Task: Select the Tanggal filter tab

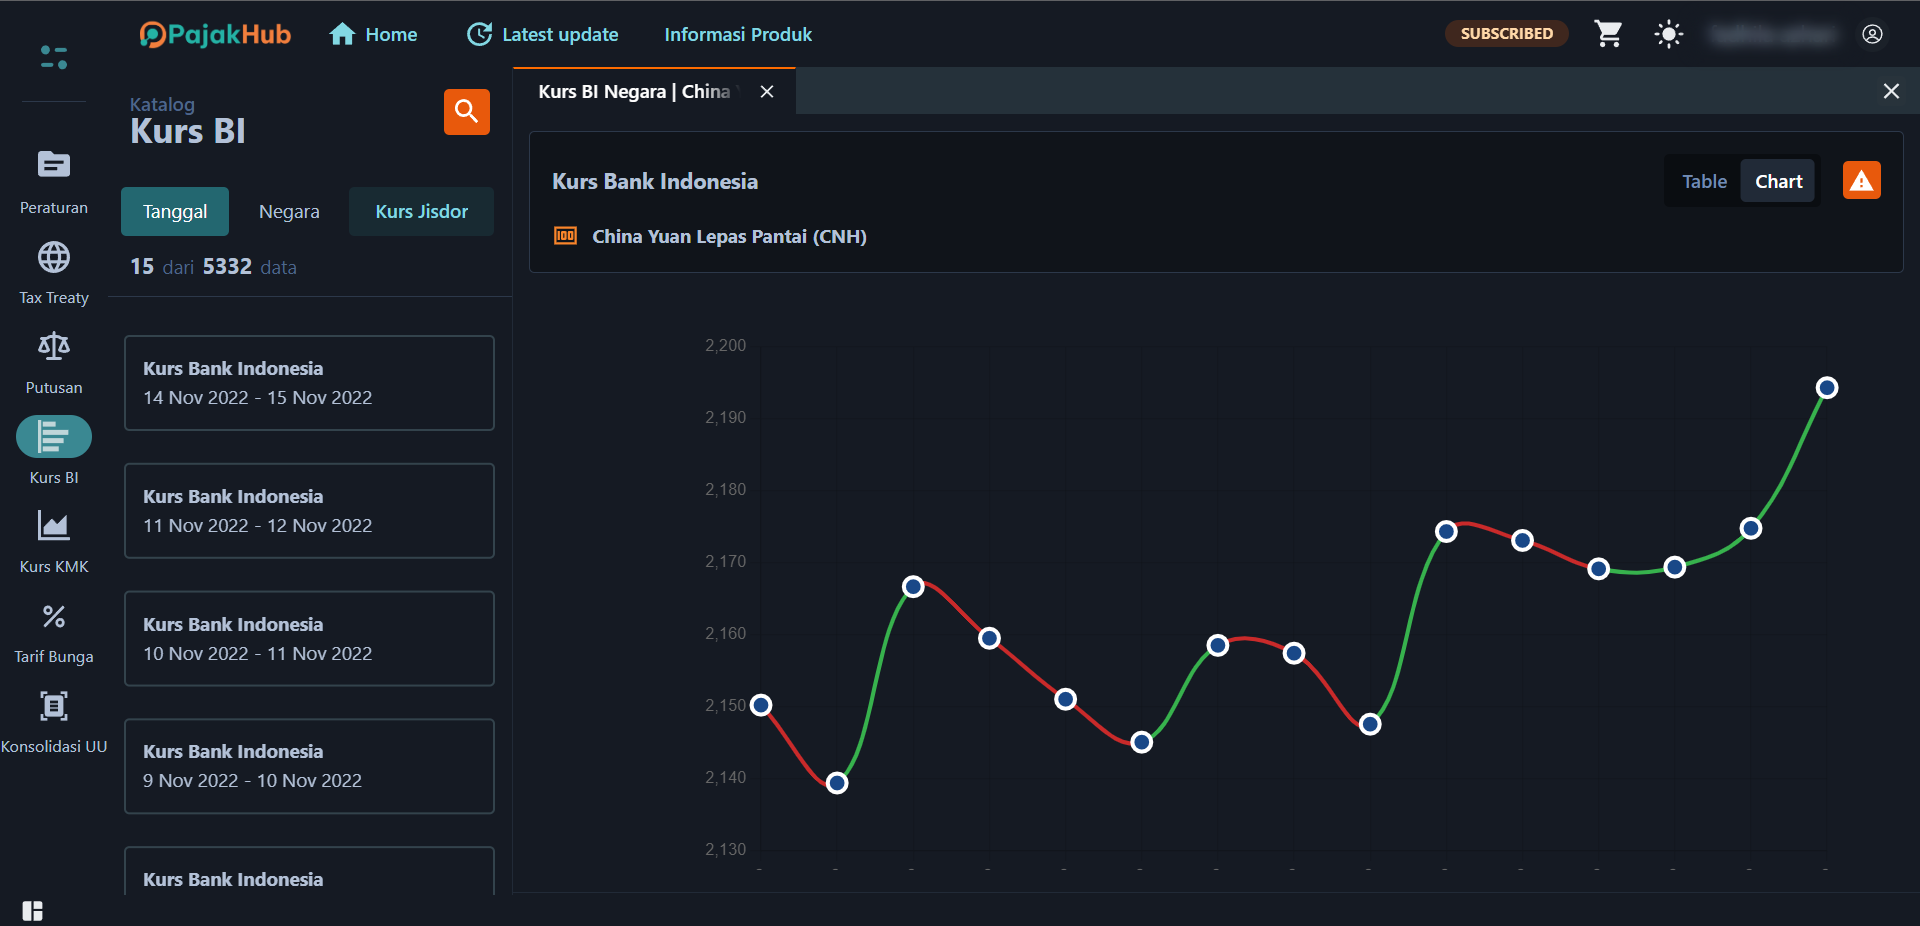Action: point(175,211)
